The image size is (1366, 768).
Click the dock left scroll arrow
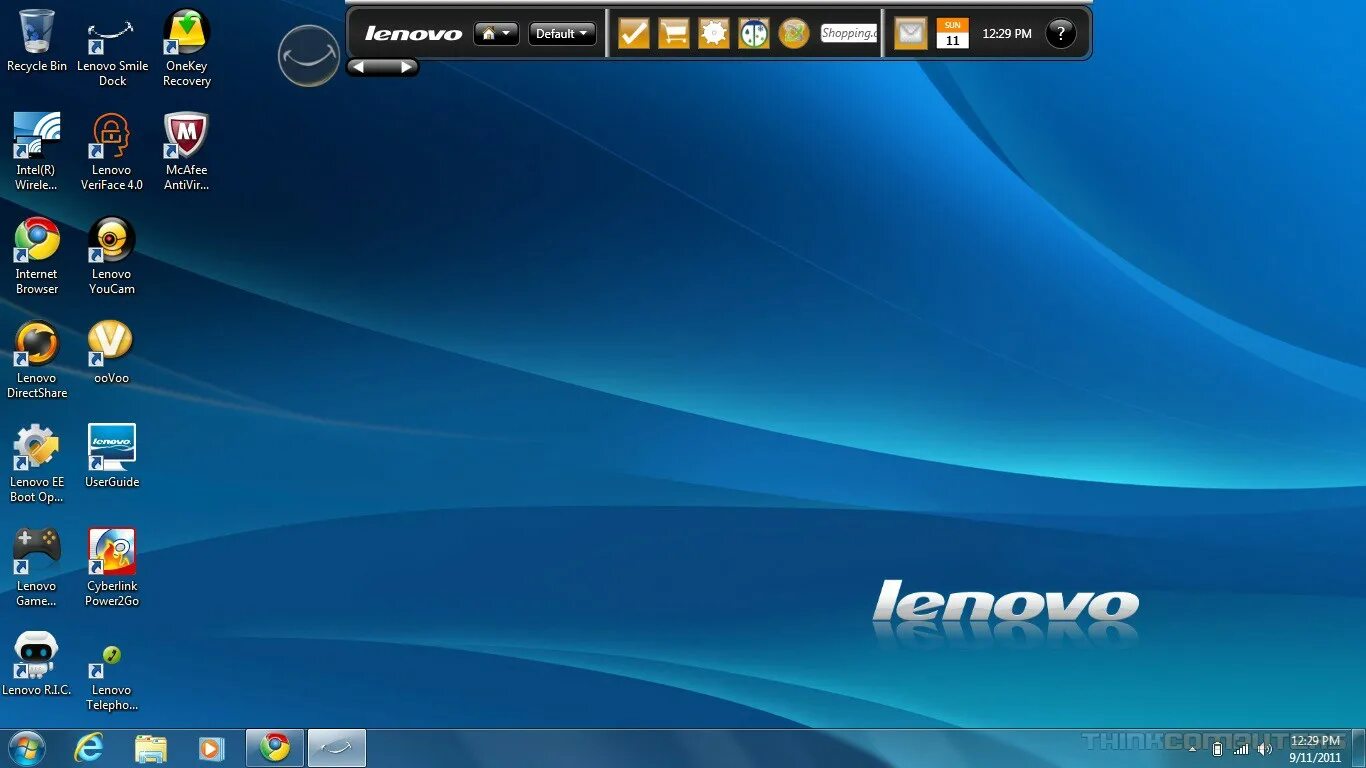pos(358,67)
